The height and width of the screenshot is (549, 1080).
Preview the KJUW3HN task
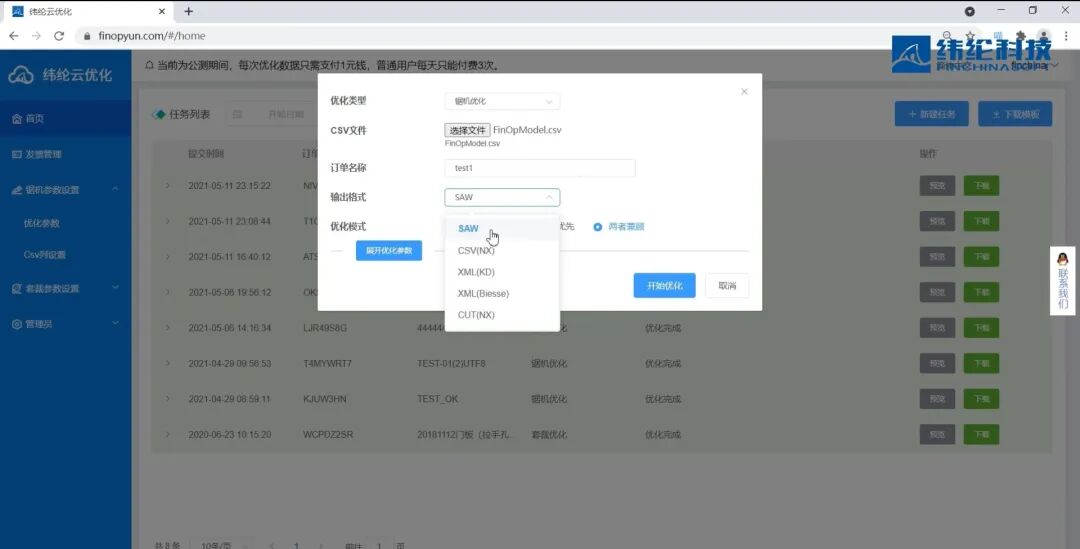click(x=937, y=399)
